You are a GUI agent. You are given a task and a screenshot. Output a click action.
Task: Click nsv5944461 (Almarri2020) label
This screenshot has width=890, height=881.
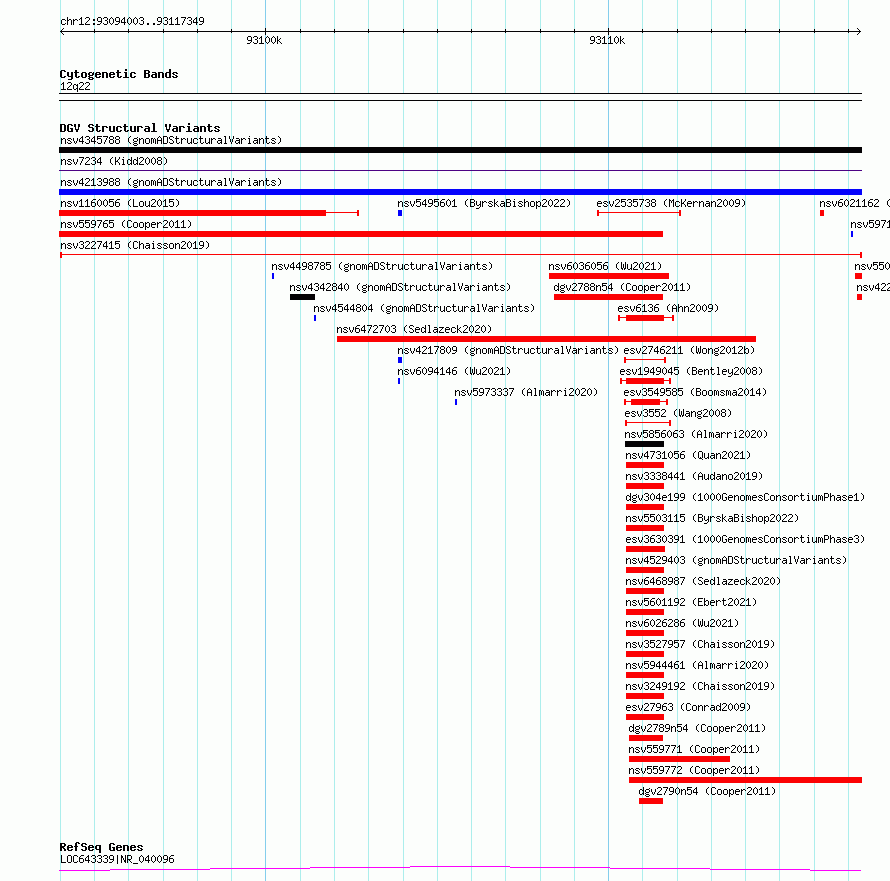(697, 665)
